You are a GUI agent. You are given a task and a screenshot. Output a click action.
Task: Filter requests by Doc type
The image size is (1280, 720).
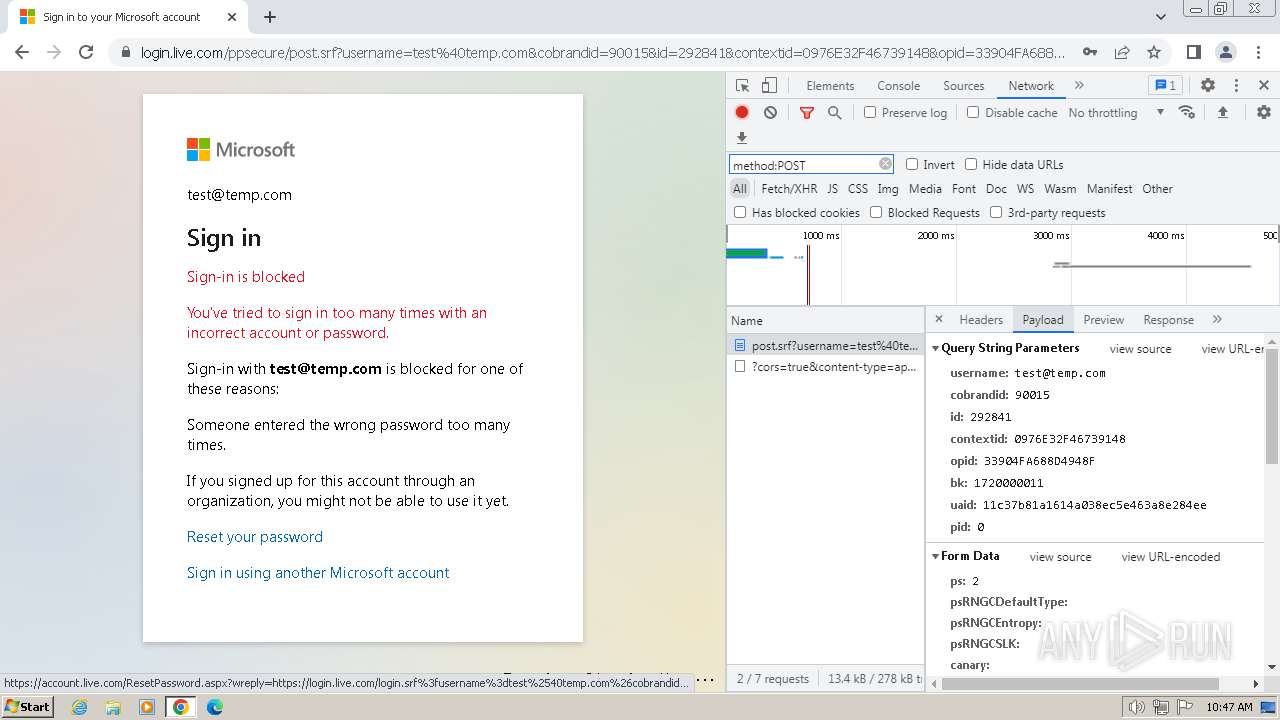tap(996, 188)
